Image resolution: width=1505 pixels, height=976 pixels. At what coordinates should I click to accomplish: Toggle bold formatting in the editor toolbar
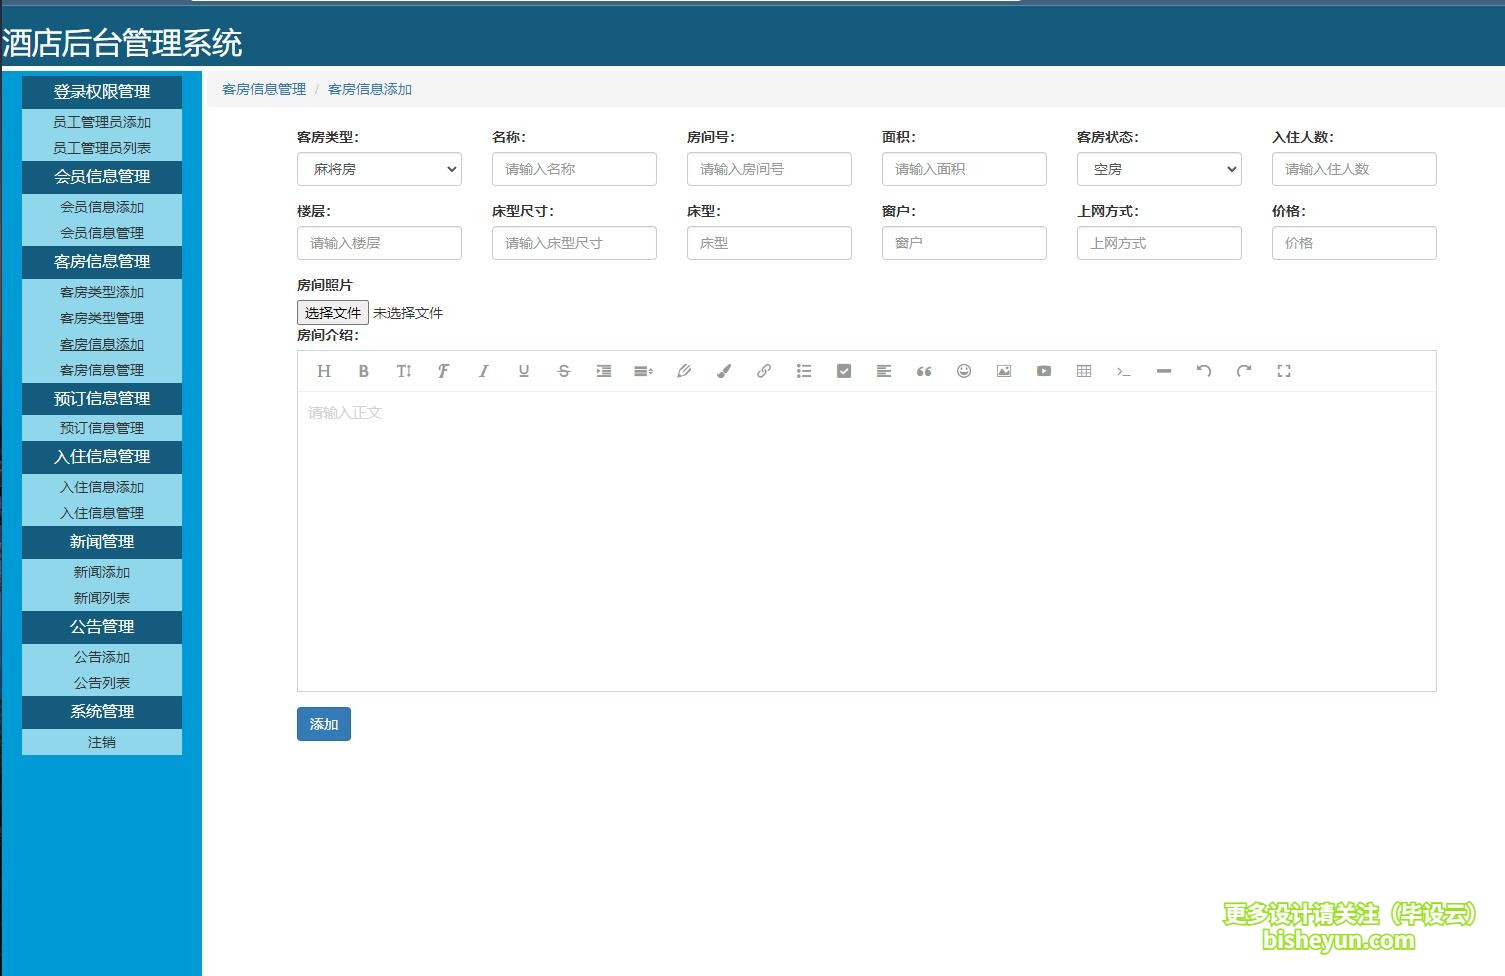click(364, 371)
